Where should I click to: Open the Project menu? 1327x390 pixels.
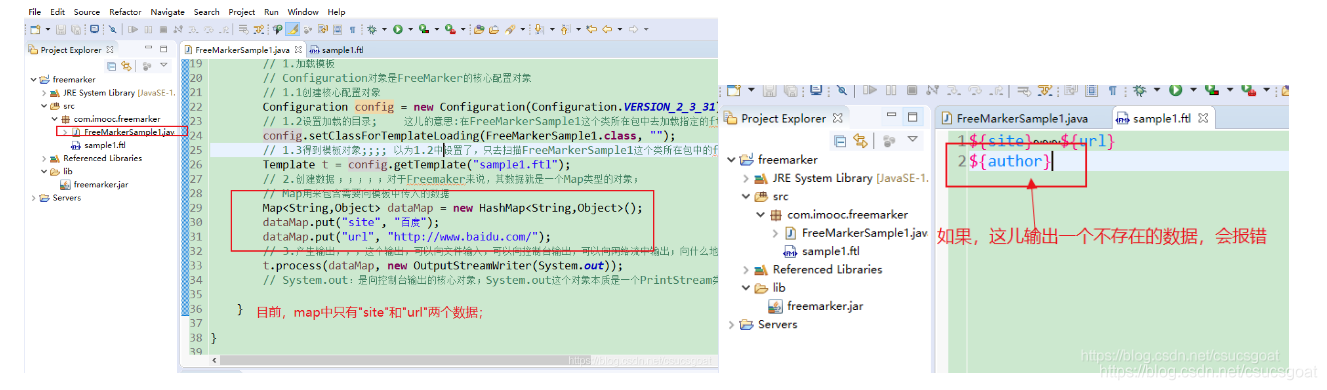(x=241, y=12)
